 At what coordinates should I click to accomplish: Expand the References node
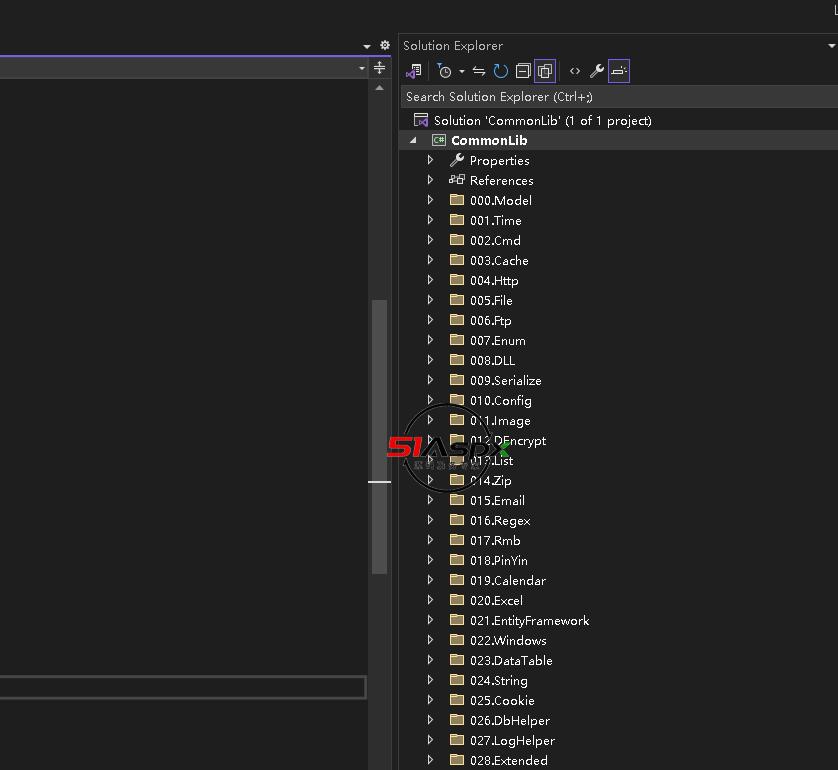(431, 180)
